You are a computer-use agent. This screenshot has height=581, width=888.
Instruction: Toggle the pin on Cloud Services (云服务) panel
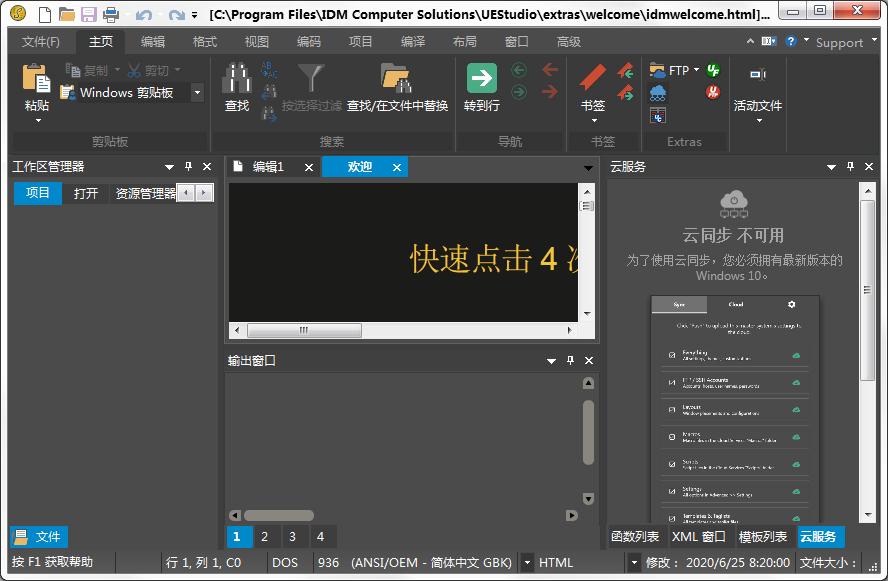[x=851, y=167]
